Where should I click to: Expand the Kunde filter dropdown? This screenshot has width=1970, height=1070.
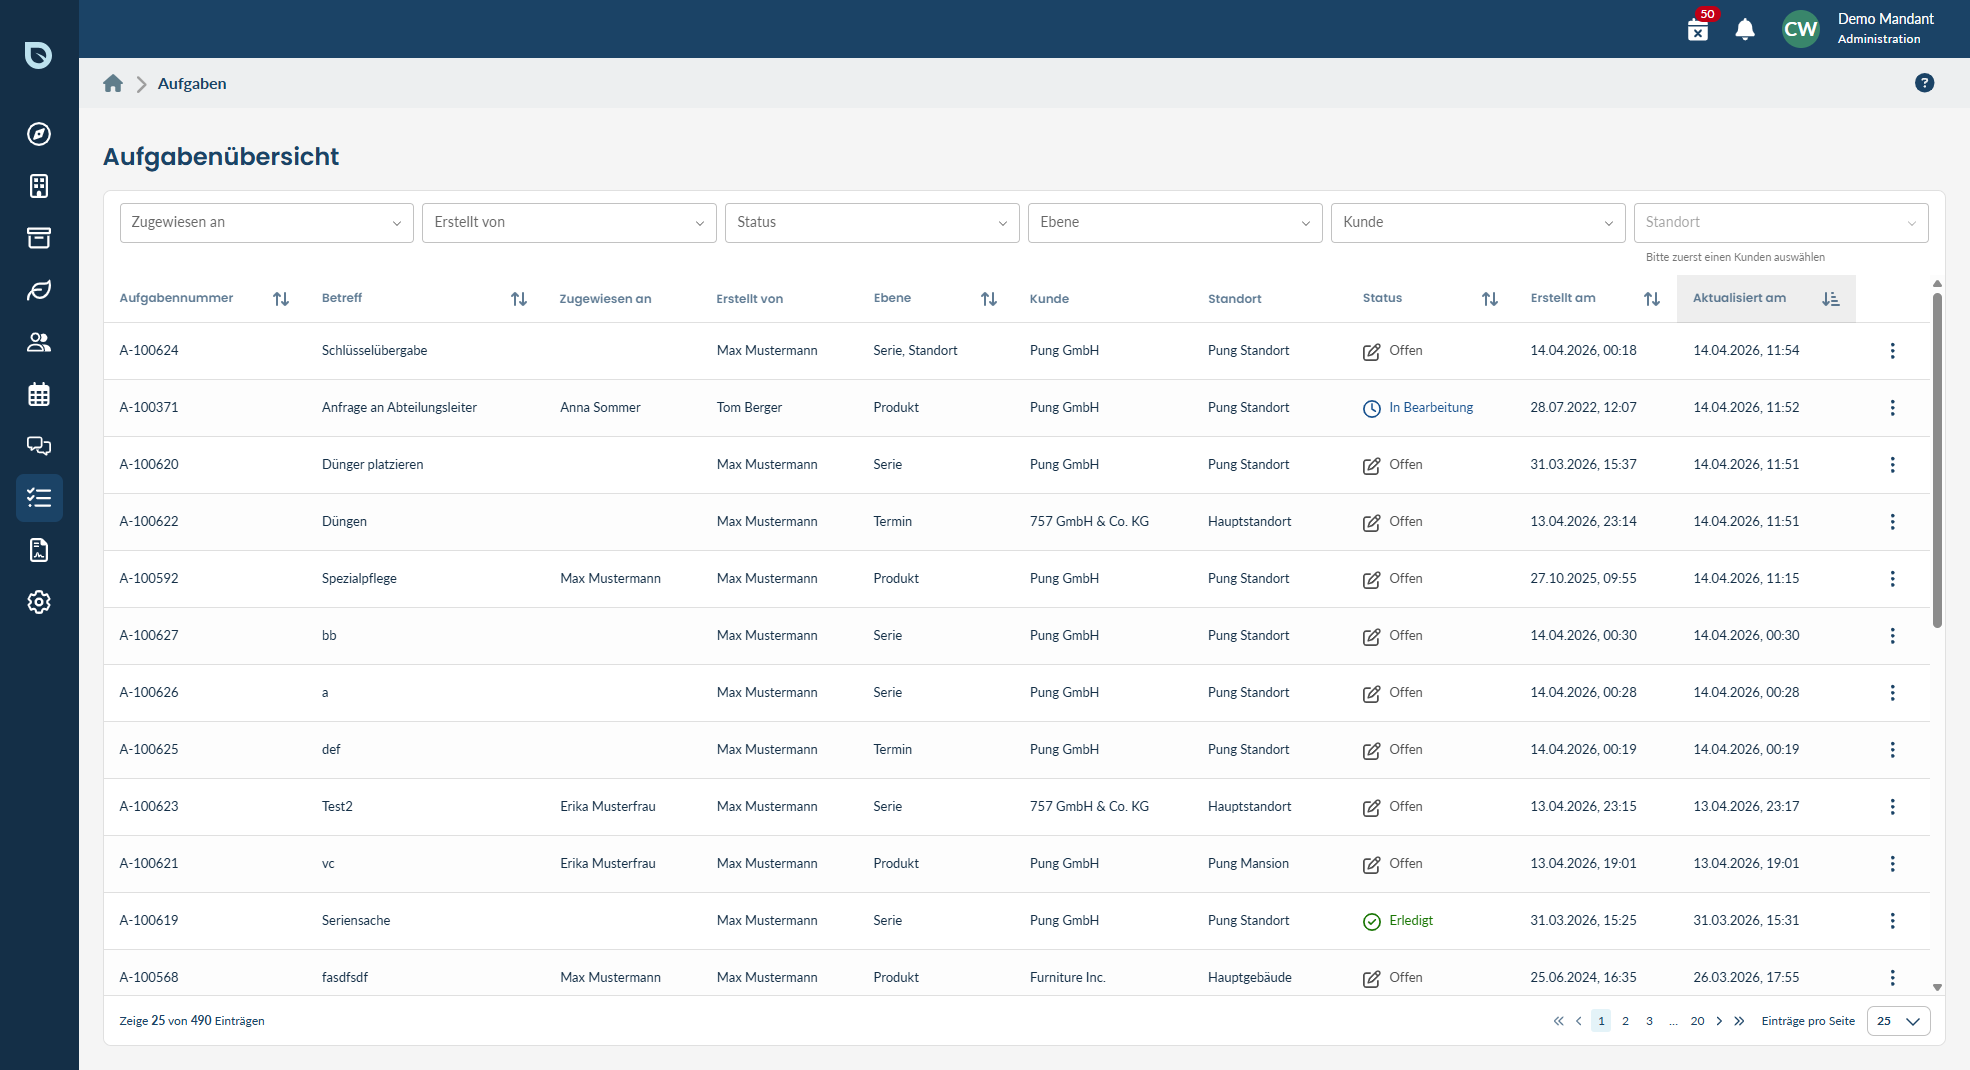point(1478,223)
